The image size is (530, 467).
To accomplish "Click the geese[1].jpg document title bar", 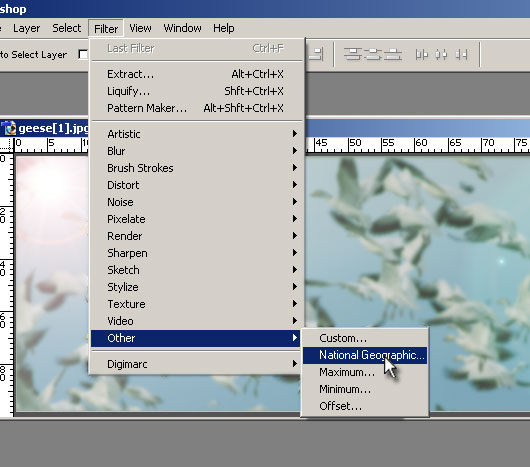I will pyautogui.click(x=417, y=128).
